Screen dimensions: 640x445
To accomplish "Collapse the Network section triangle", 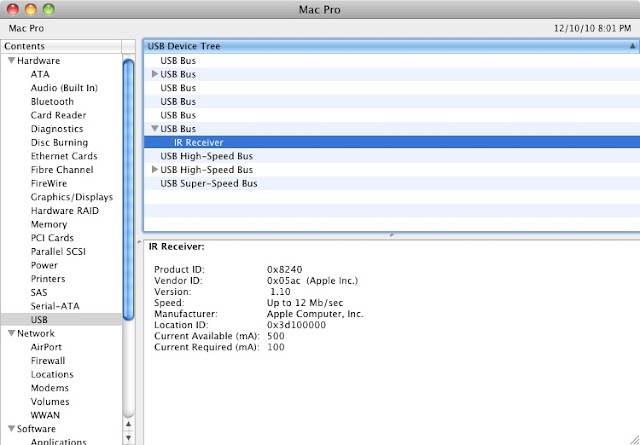I will coord(11,333).
